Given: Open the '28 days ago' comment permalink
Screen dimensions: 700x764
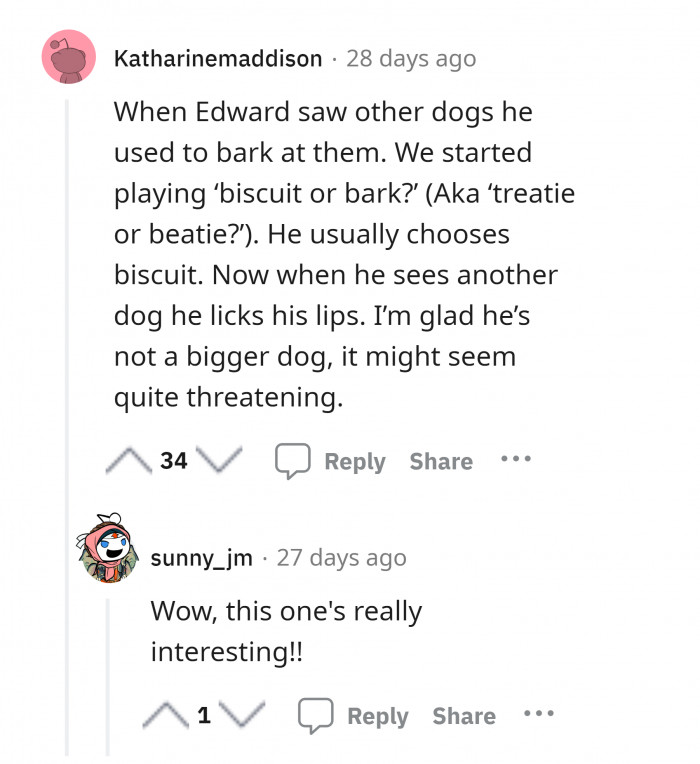Looking at the screenshot, I should tap(411, 59).
